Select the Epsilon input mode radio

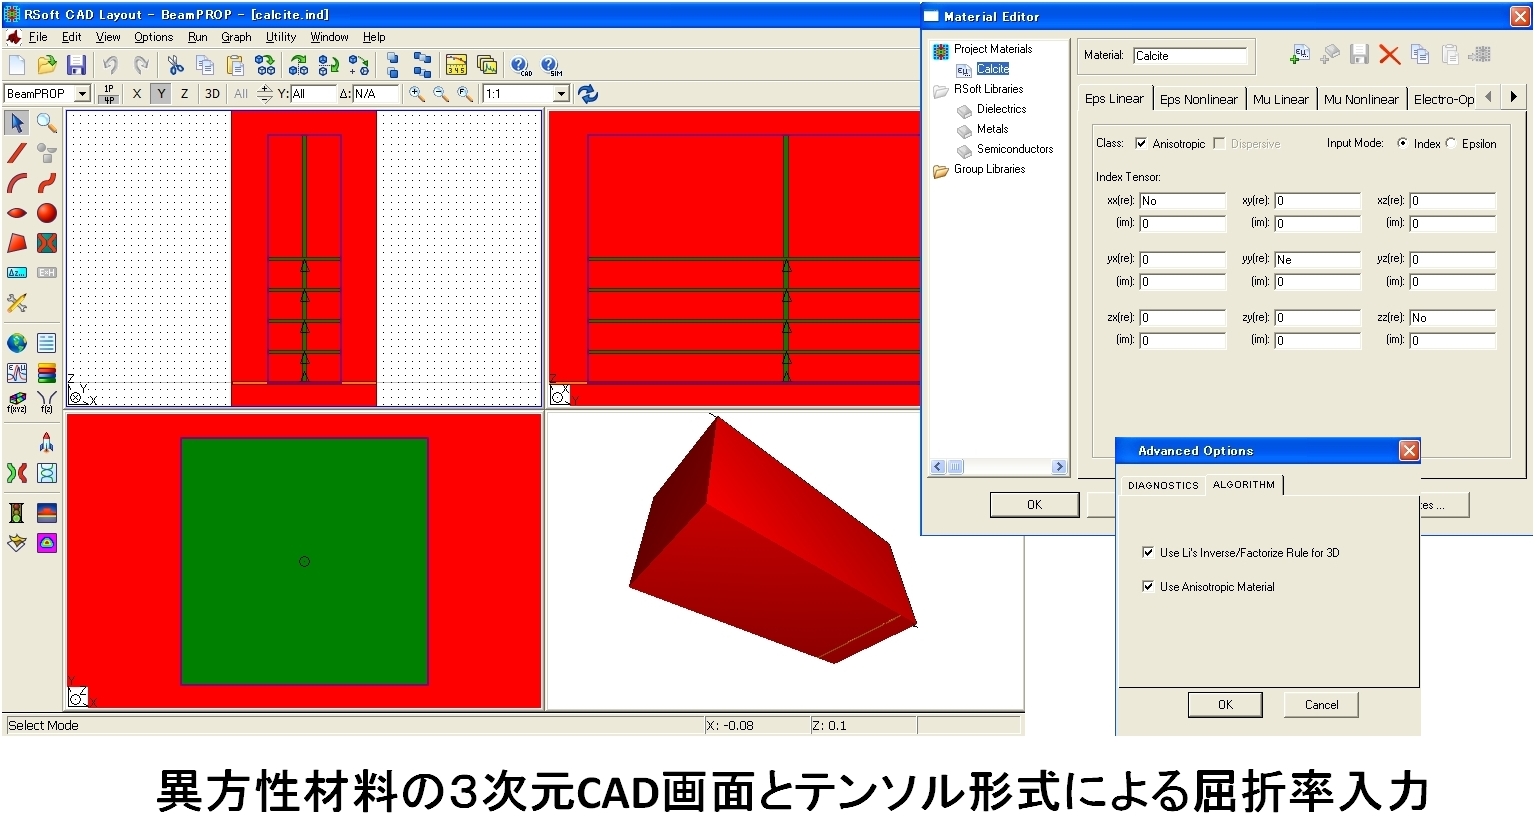tap(1451, 143)
